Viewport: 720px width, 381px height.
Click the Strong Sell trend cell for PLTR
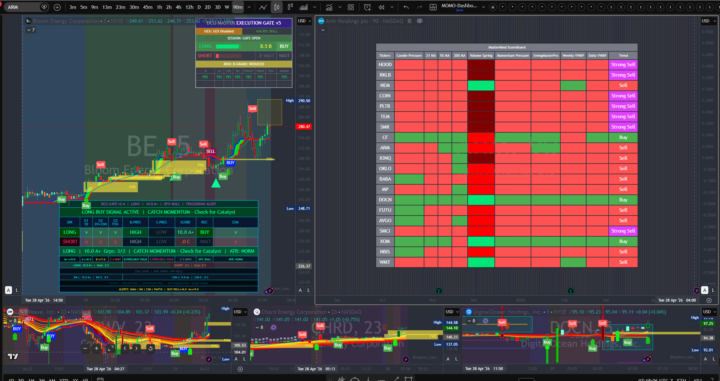point(623,106)
